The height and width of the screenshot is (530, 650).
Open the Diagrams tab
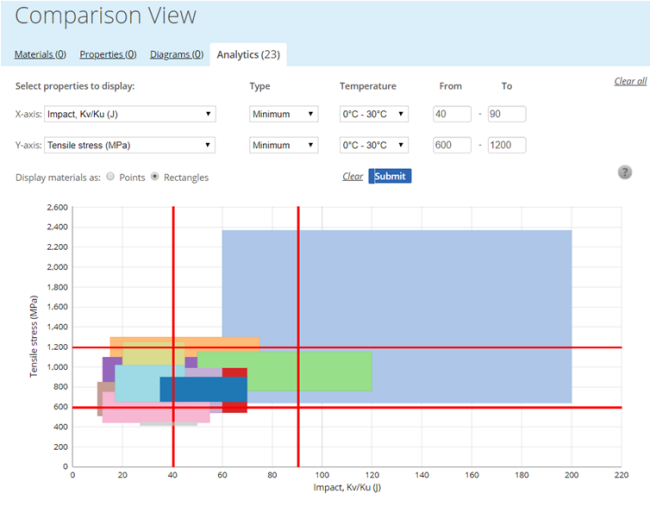[177, 54]
